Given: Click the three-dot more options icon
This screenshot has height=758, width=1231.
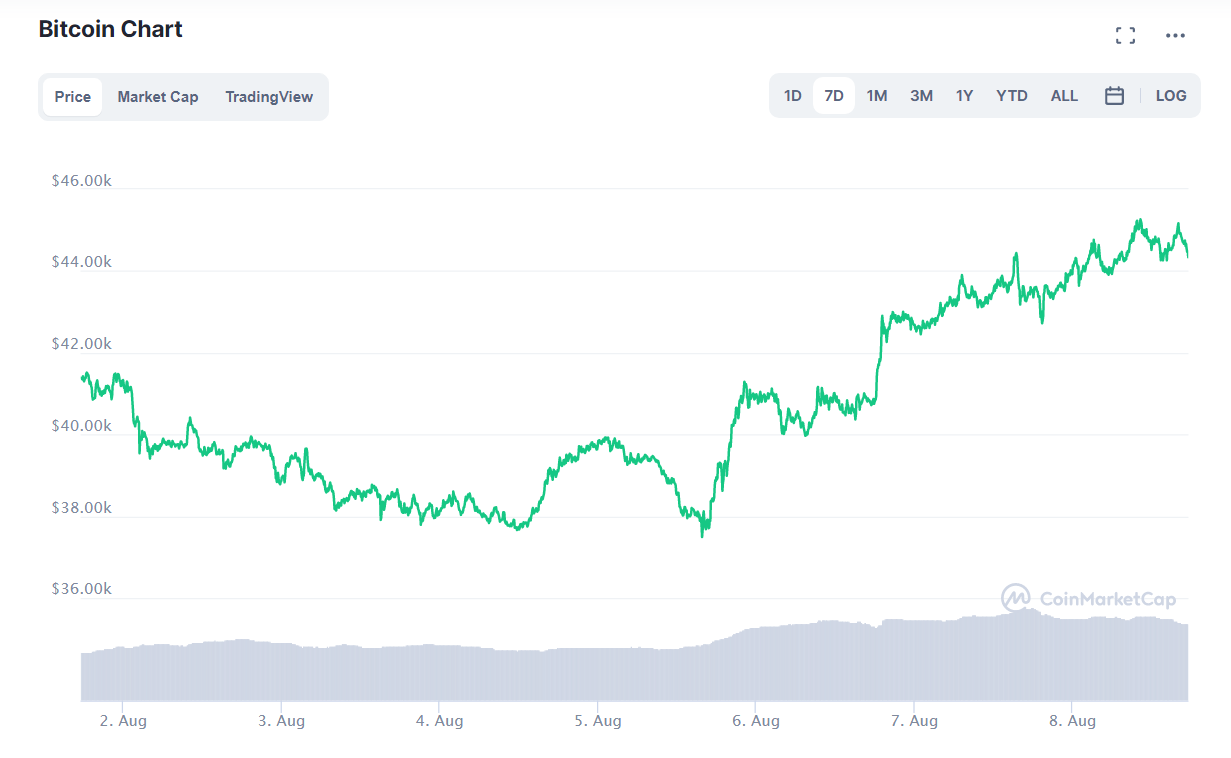Looking at the screenshot, I should pyautogui.click(x=1175, y=35).
